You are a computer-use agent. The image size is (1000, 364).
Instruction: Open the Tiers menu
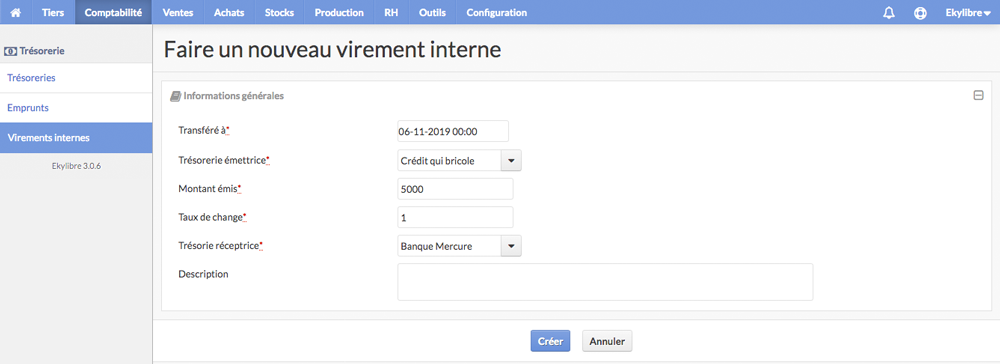pos(53,12)
